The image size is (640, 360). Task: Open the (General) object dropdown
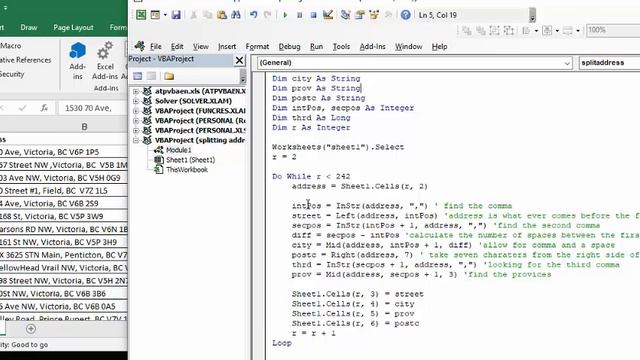(567, 63)
